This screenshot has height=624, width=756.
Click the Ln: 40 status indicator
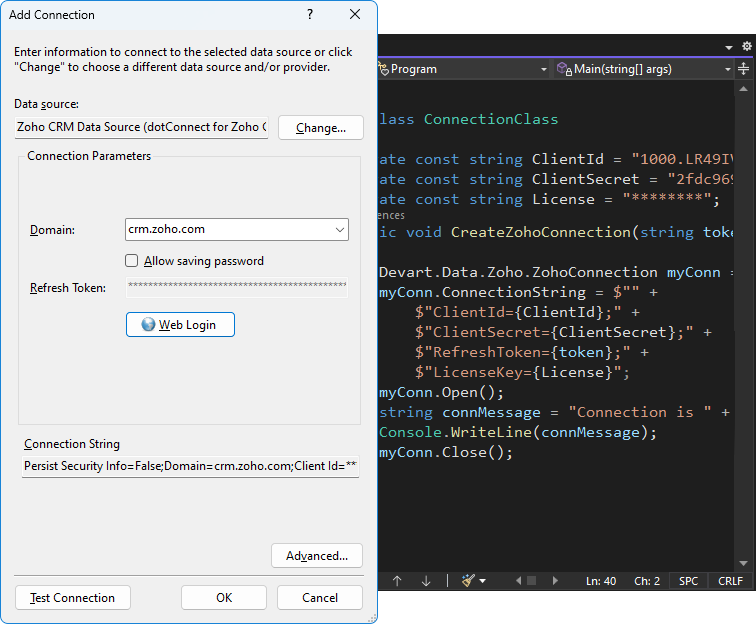click(601, 581)
